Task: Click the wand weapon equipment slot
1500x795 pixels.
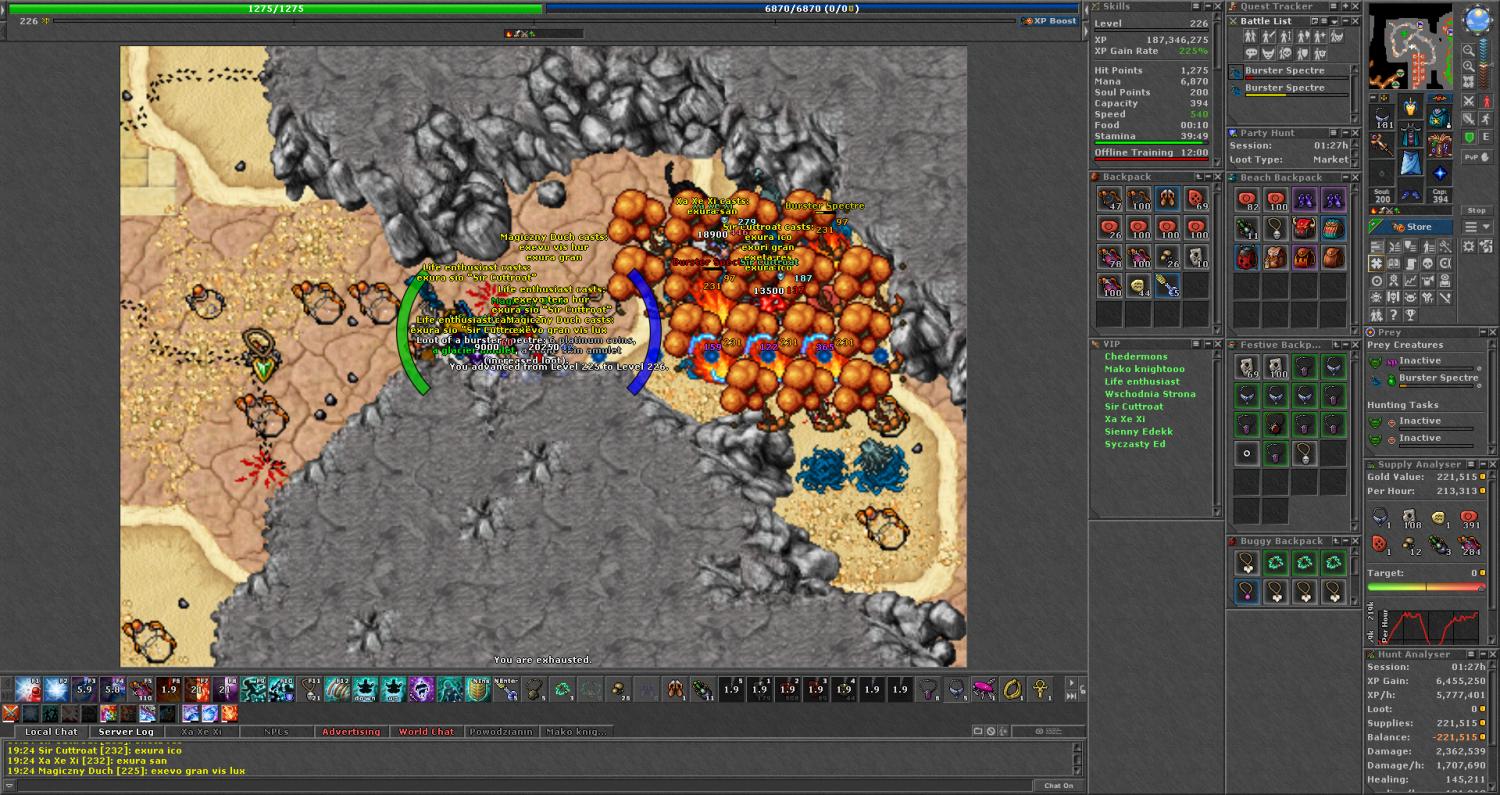Action: 1382,145
